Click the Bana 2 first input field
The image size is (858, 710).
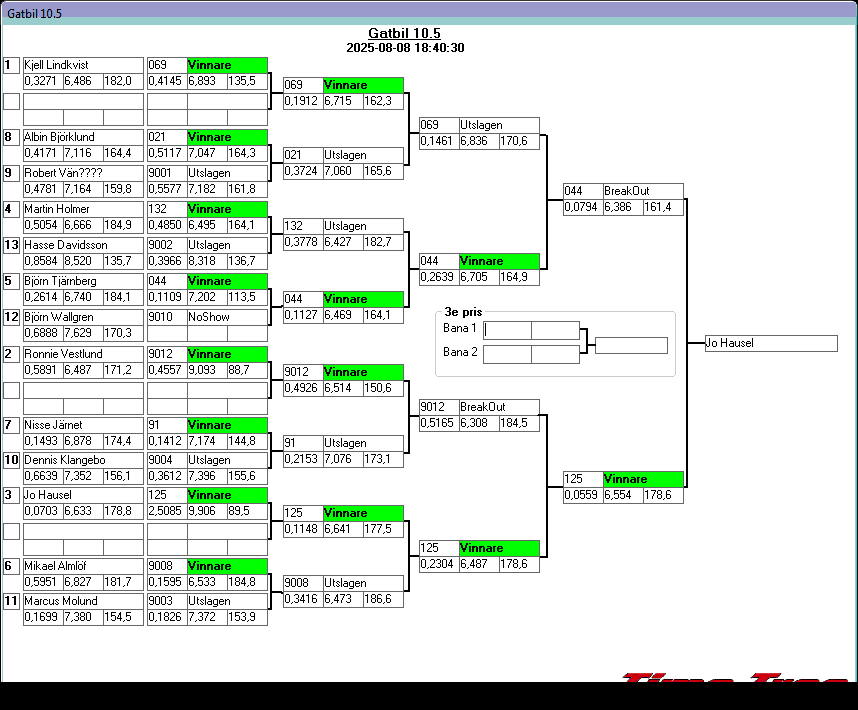(x=507, y=354)
